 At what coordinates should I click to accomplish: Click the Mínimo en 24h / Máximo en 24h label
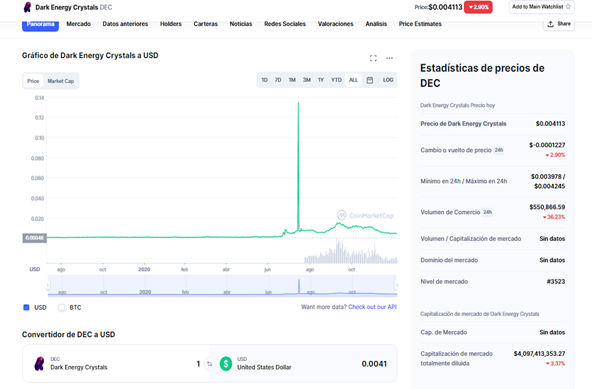click(464, 181)
